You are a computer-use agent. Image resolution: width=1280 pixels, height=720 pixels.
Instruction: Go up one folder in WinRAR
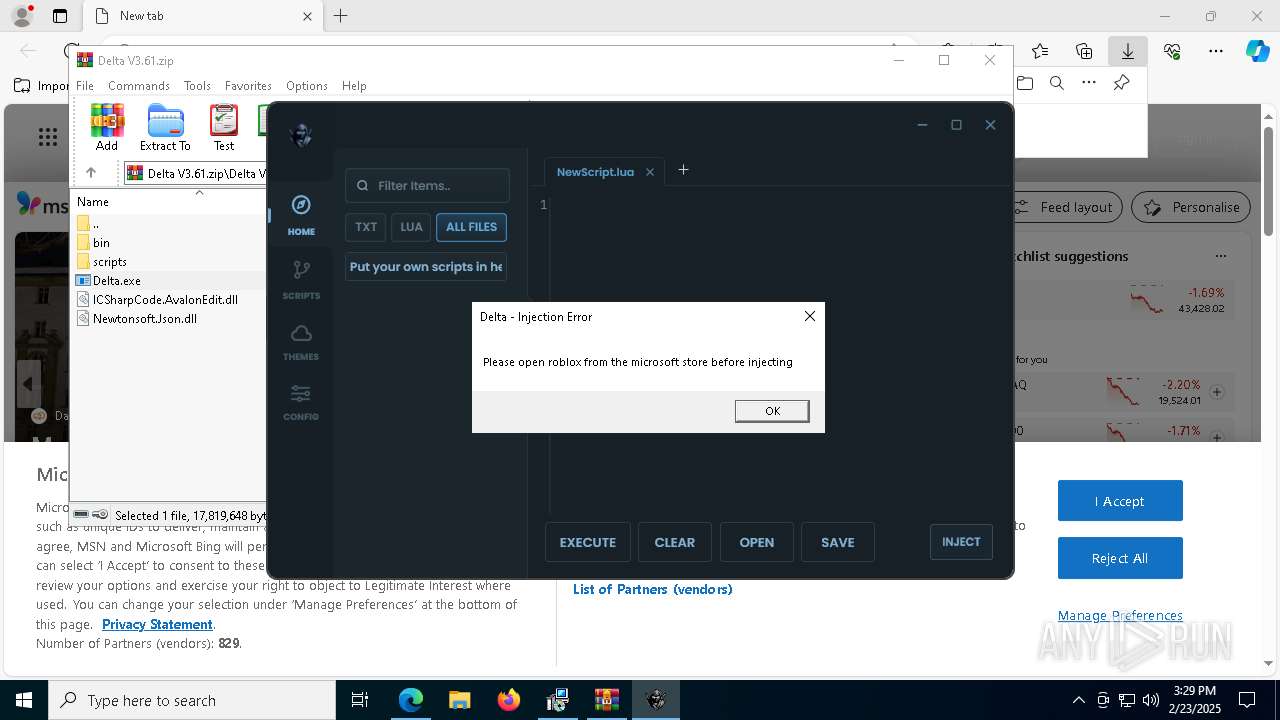tap(91, 173)
